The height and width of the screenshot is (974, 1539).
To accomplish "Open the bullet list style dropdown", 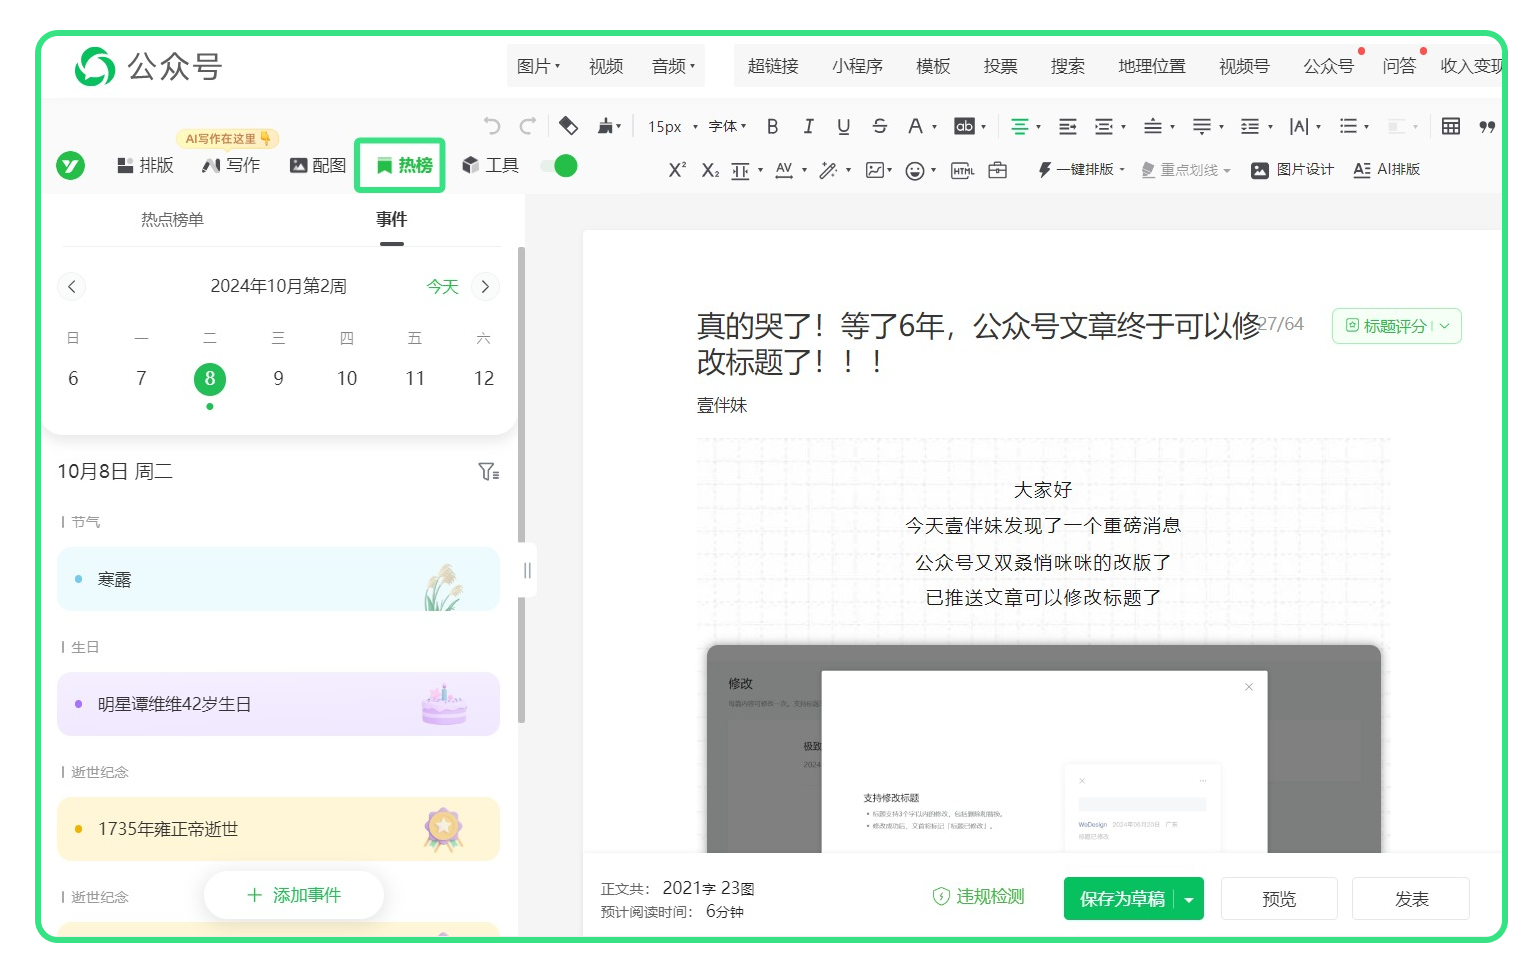I will [1366, 127].
